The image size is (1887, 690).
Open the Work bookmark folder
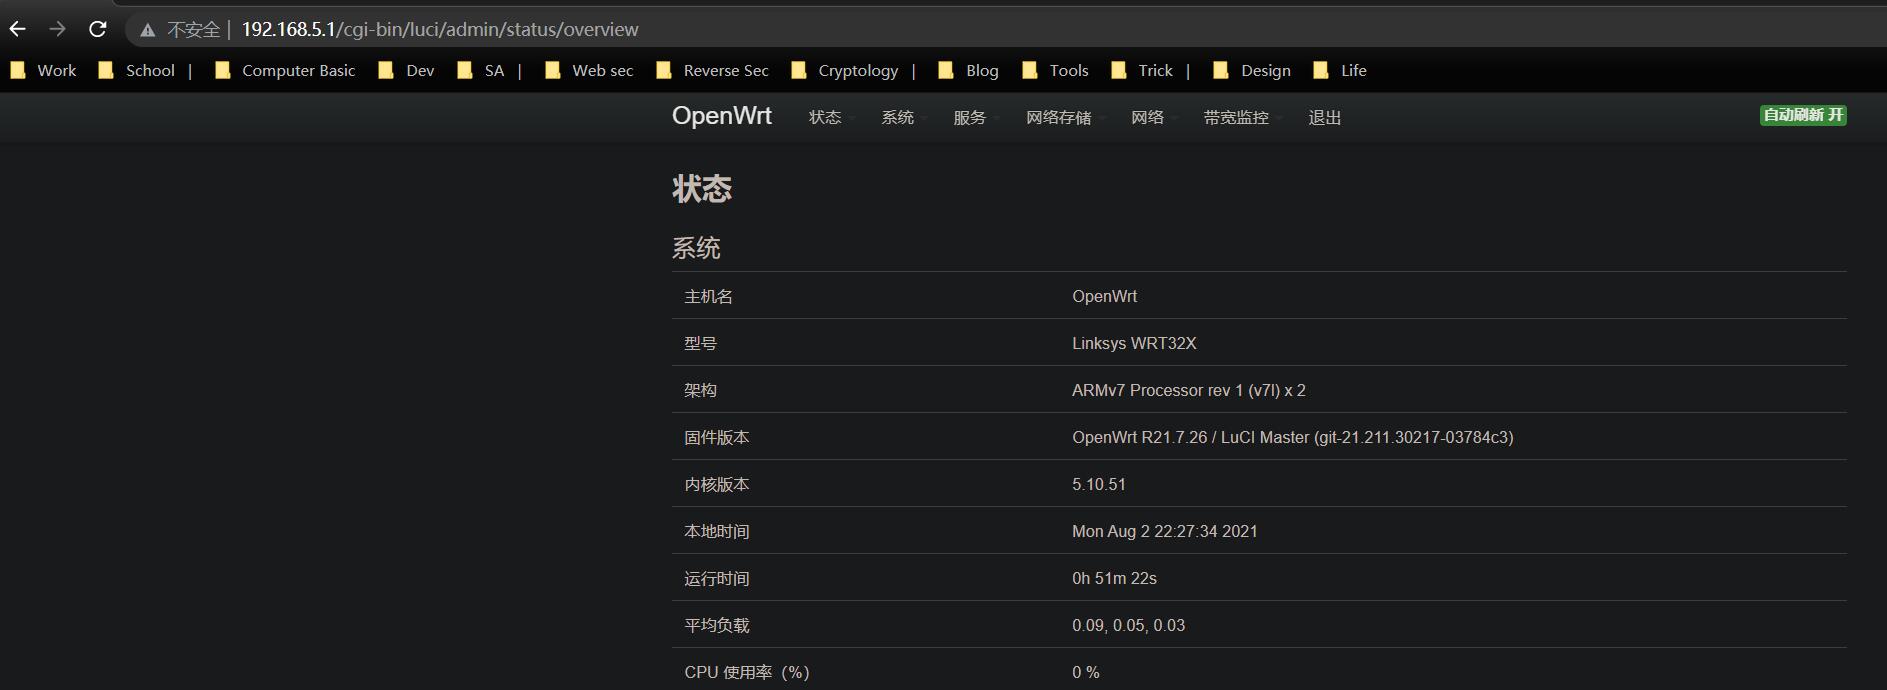click(43, 70)
